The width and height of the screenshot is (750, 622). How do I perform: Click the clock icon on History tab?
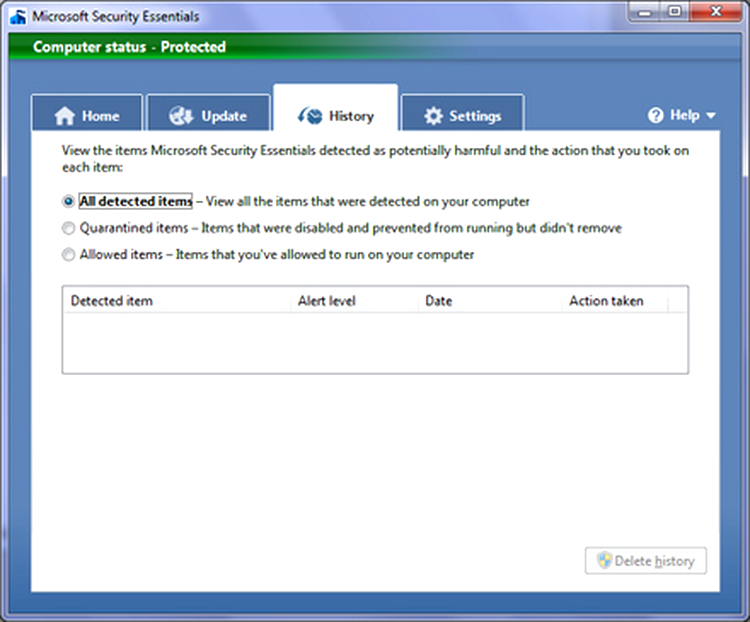pos(310,116)
